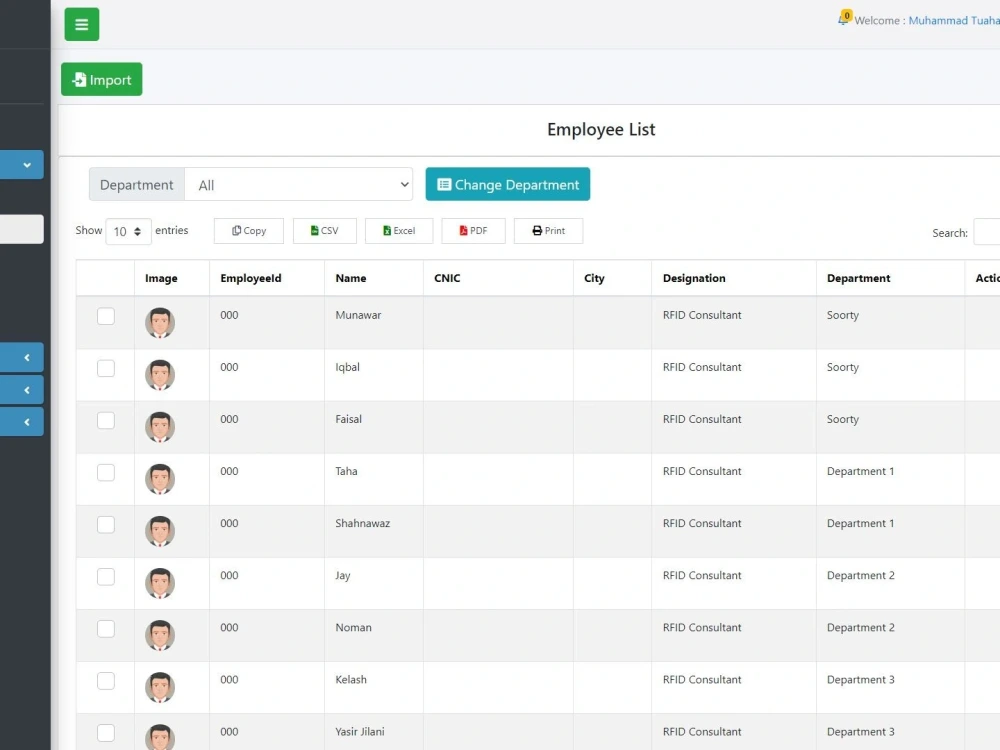
Task: Export employee list as PDF
Action: (472, 230)
